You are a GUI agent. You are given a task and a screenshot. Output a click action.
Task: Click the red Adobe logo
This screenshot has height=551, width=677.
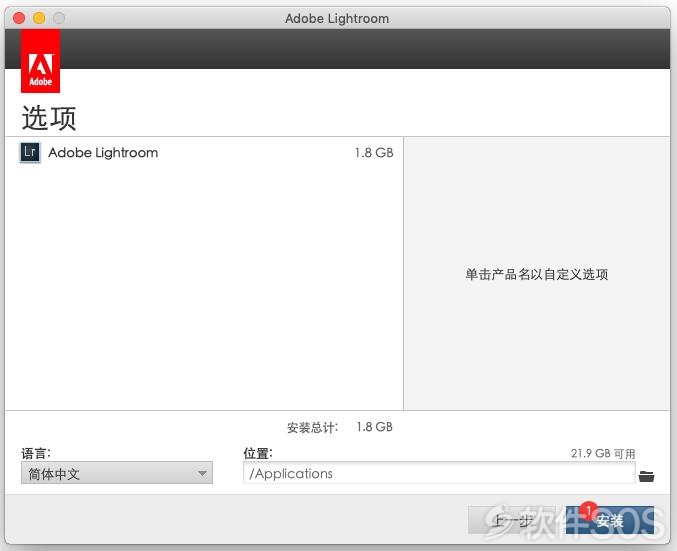pyautogui.click(x=41, y=61)
